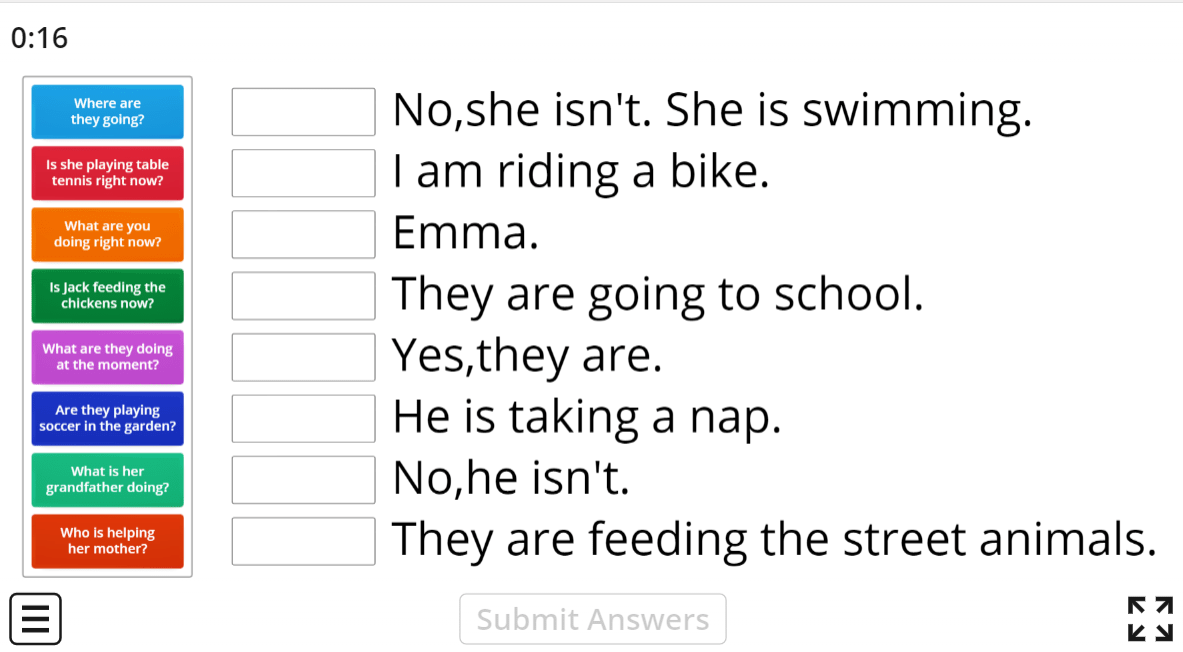
Task: Click the answer box beside 'No,he isn't.'
Action: coord(302,480)
